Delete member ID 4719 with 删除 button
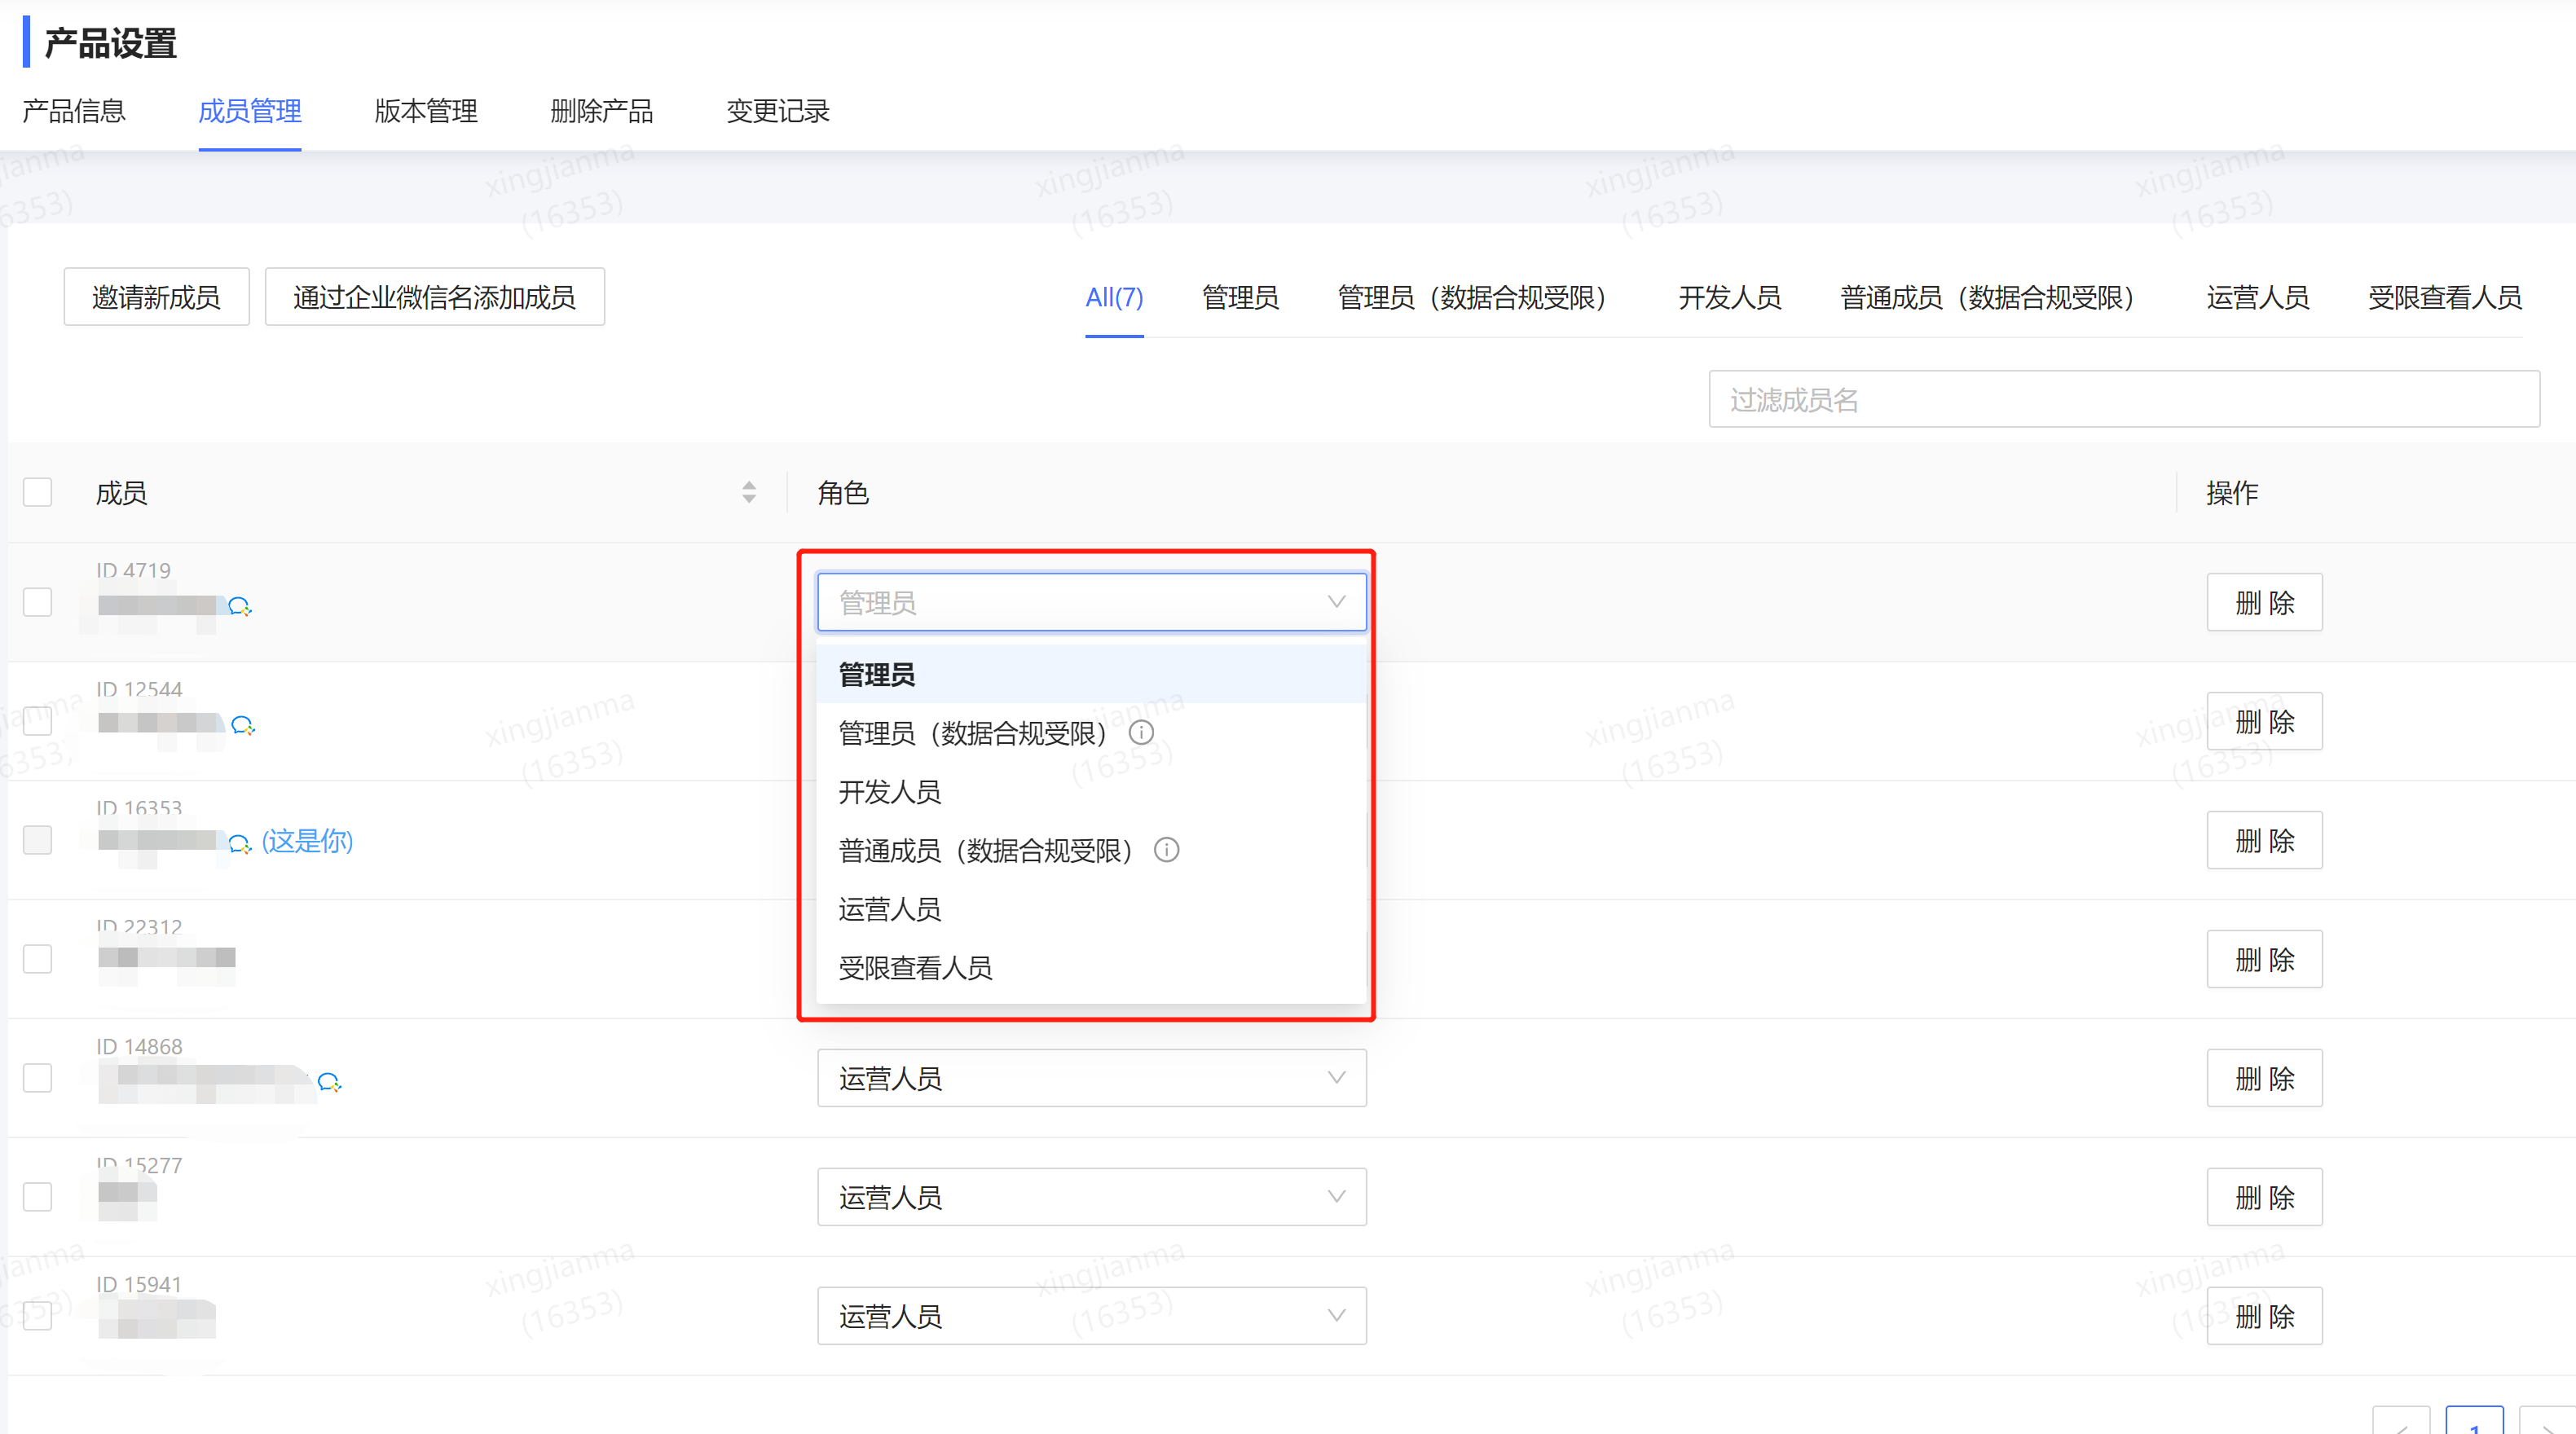This screenshot has height=1434, width=2576. (2265, 602)
